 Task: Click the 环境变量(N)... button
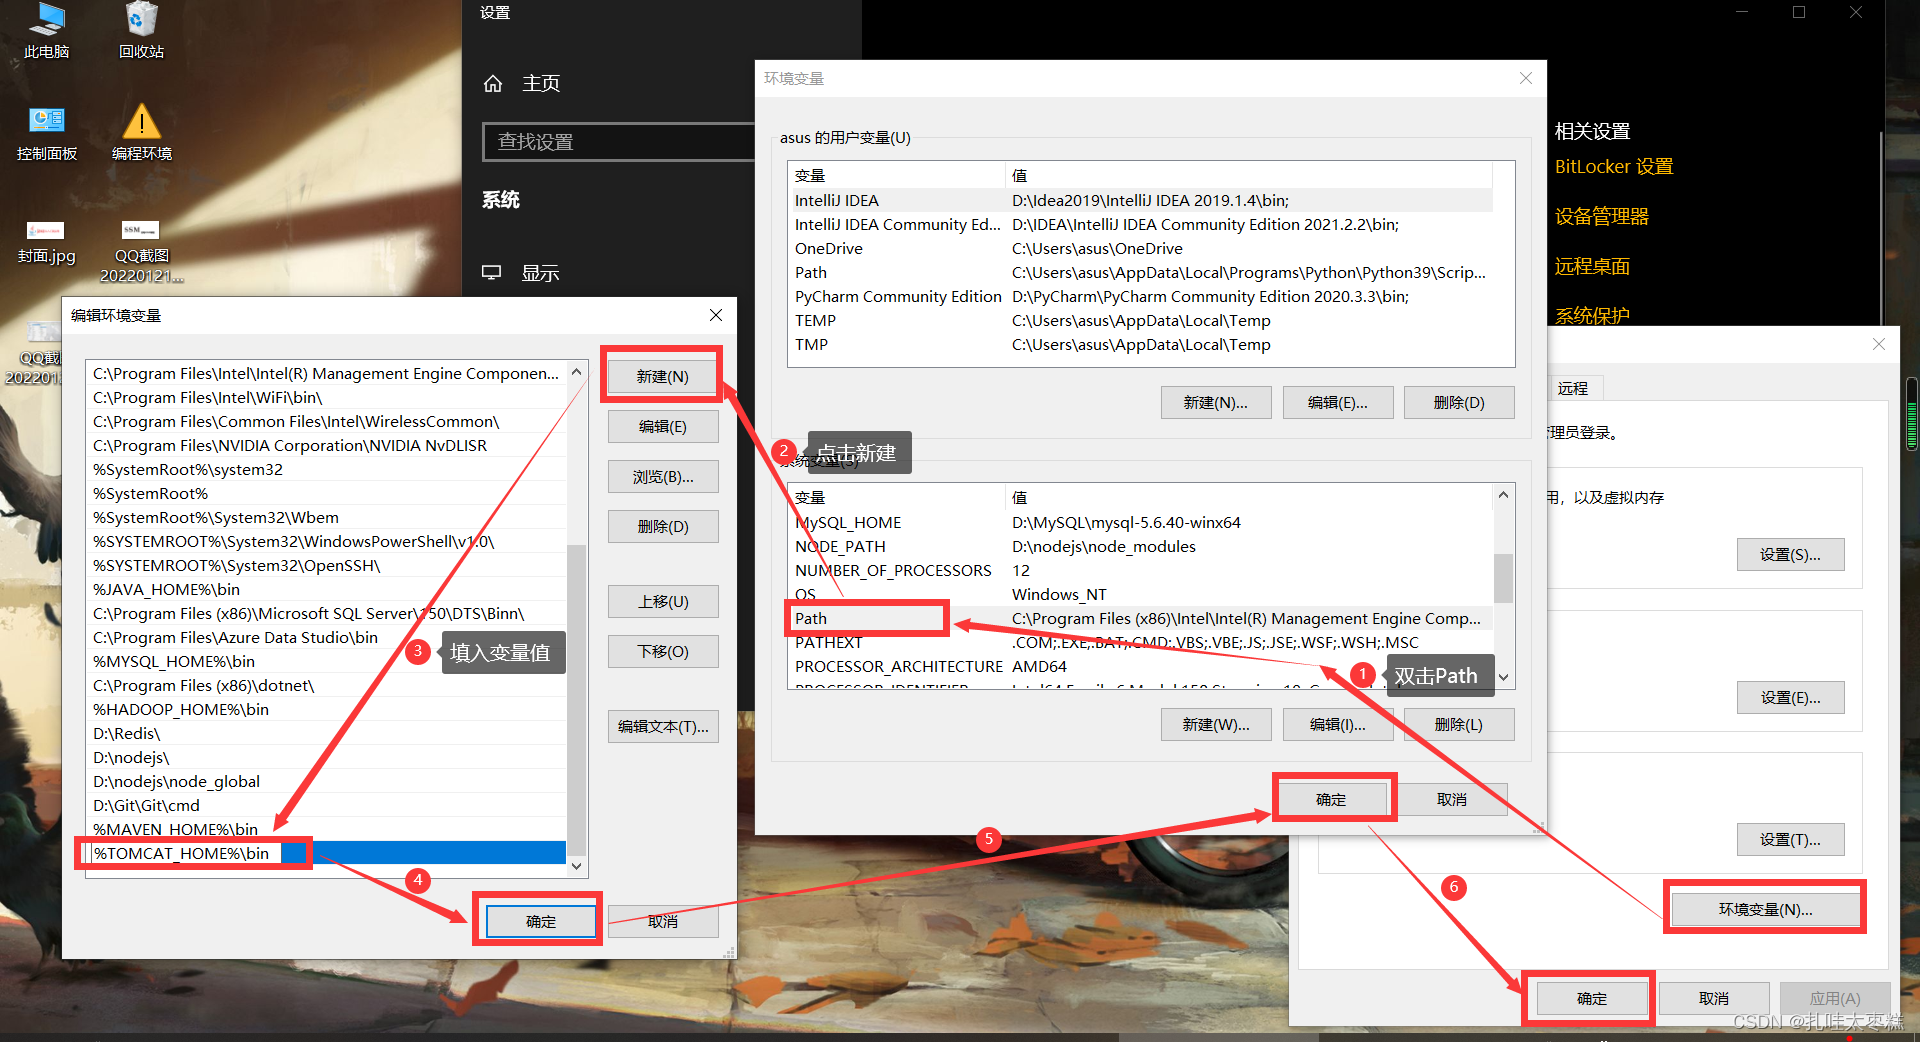1765,910
